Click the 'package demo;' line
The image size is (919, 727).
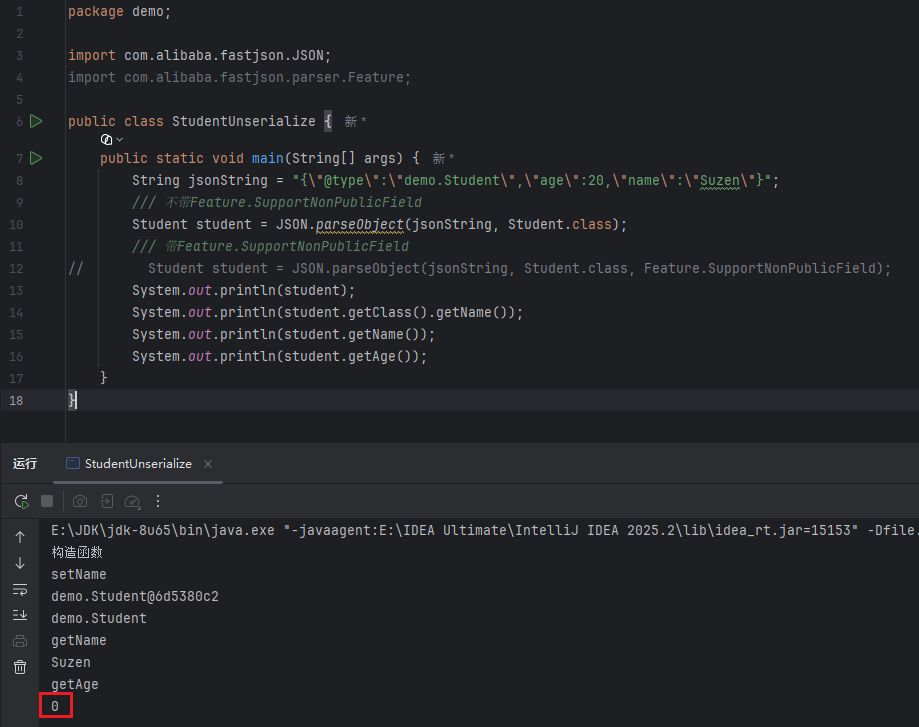pyautogui.click(x=120, y=12)
